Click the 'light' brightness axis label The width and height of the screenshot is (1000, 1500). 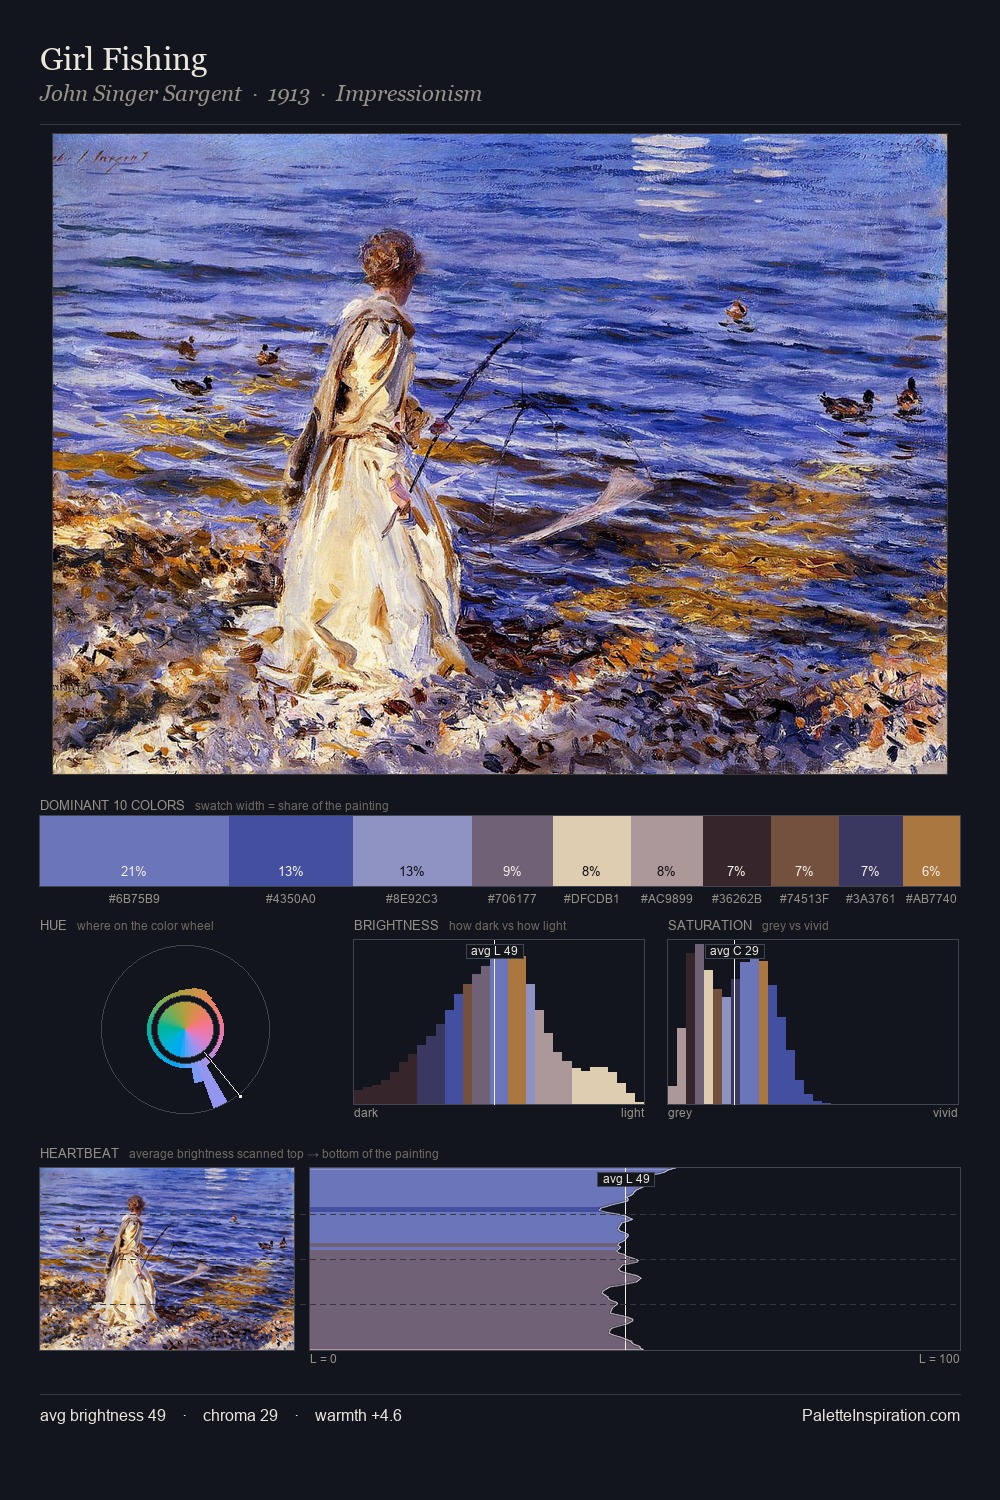633,1113
